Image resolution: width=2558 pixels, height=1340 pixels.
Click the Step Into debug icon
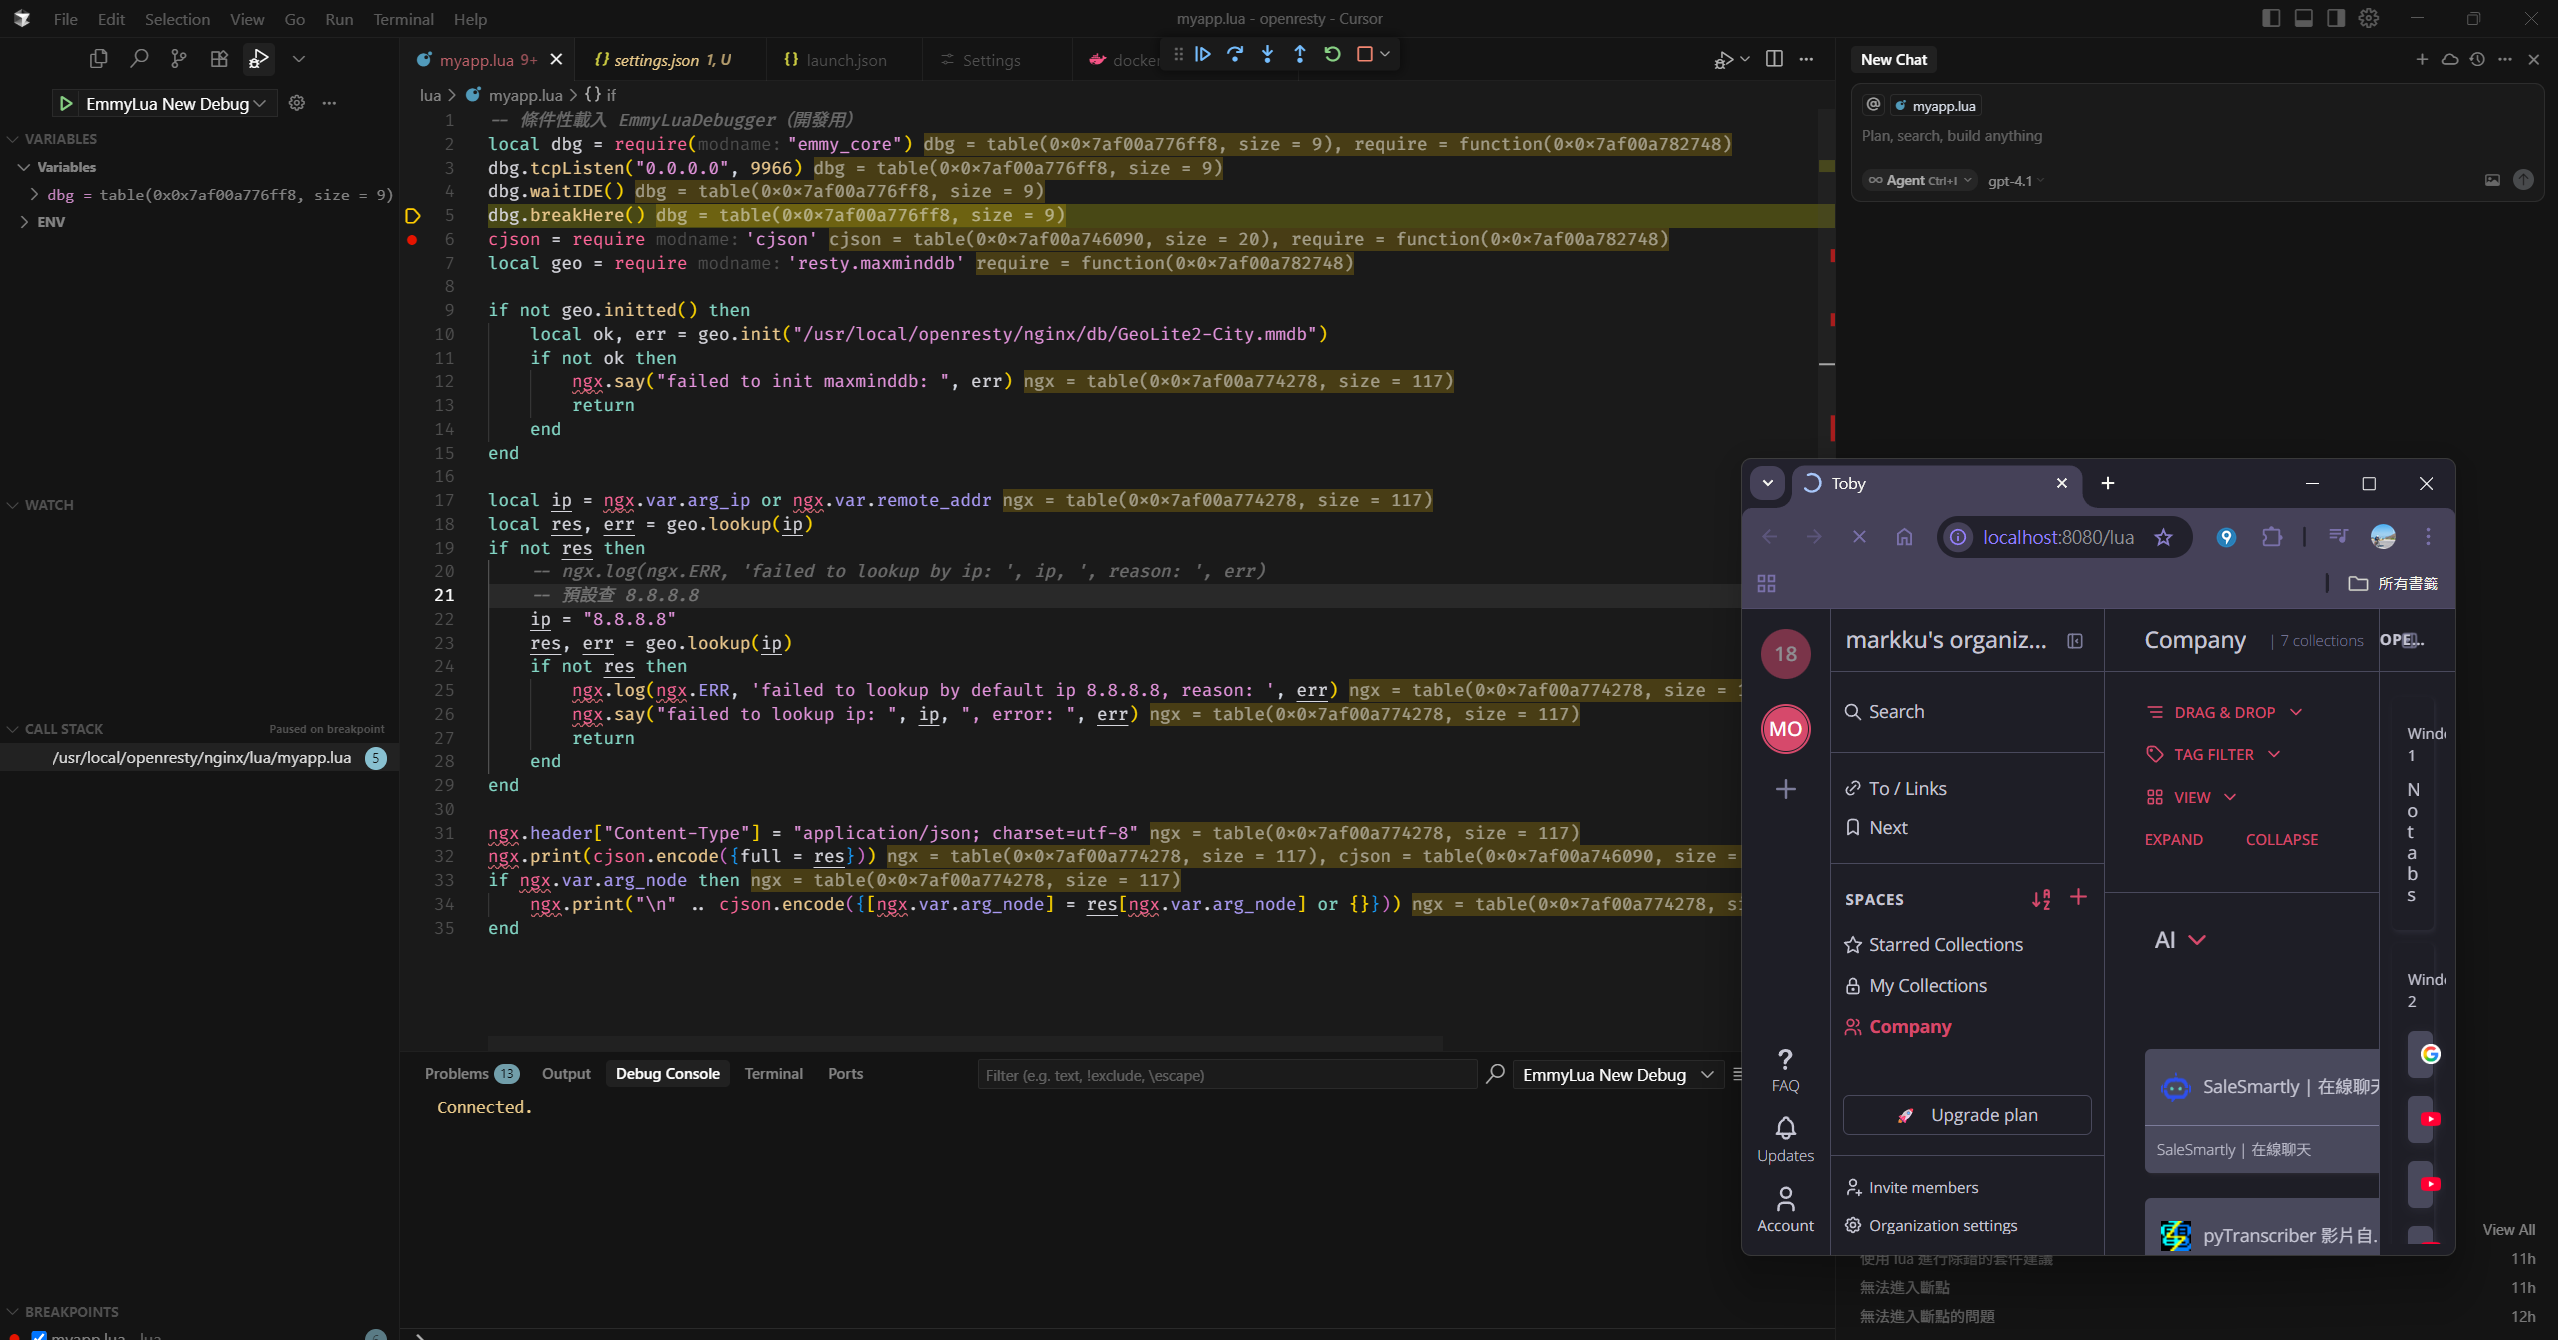(x=1267, y=54)
